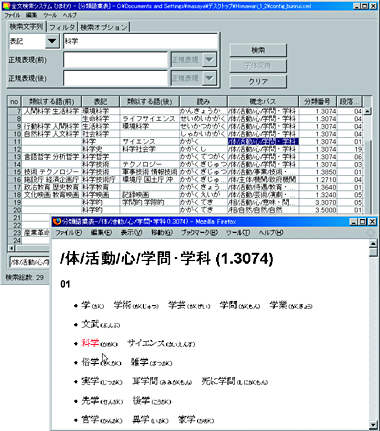Image resolution: width=380 pixels, height=431 pixels.
Task: Click 雑学 in the Firefox word list
Action: (x=140, y=362)
